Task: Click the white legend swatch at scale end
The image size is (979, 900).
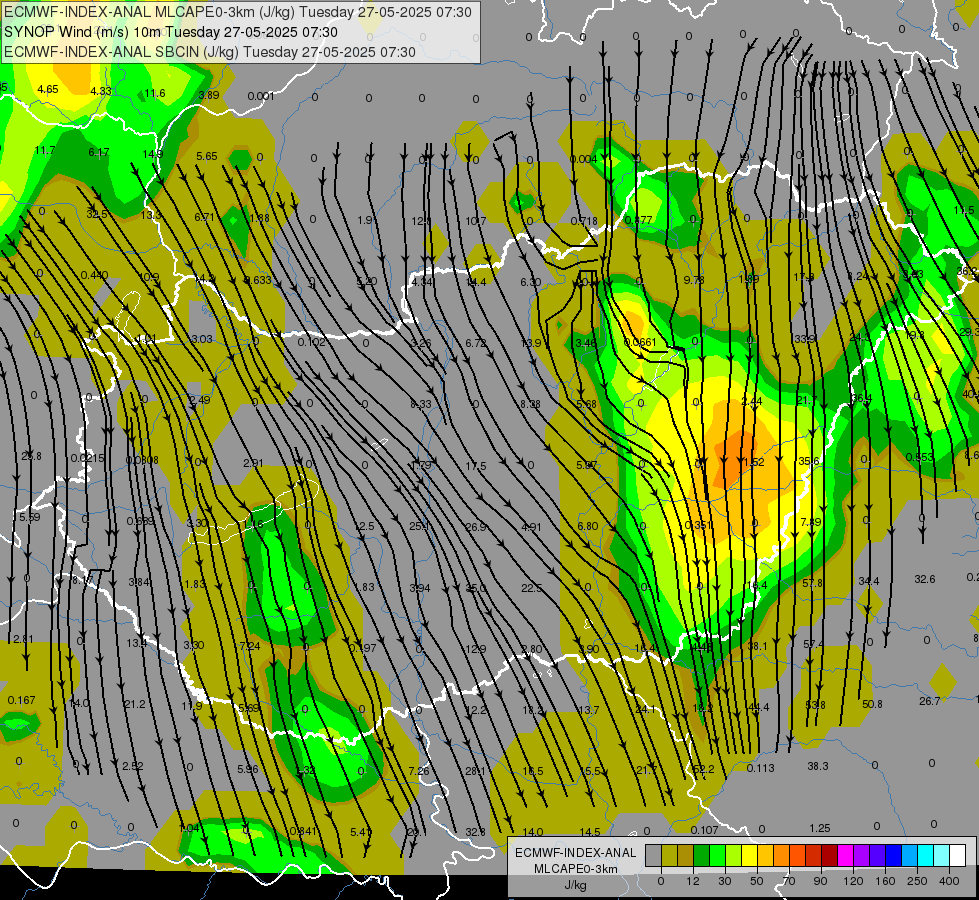Action: pos(958,855)
